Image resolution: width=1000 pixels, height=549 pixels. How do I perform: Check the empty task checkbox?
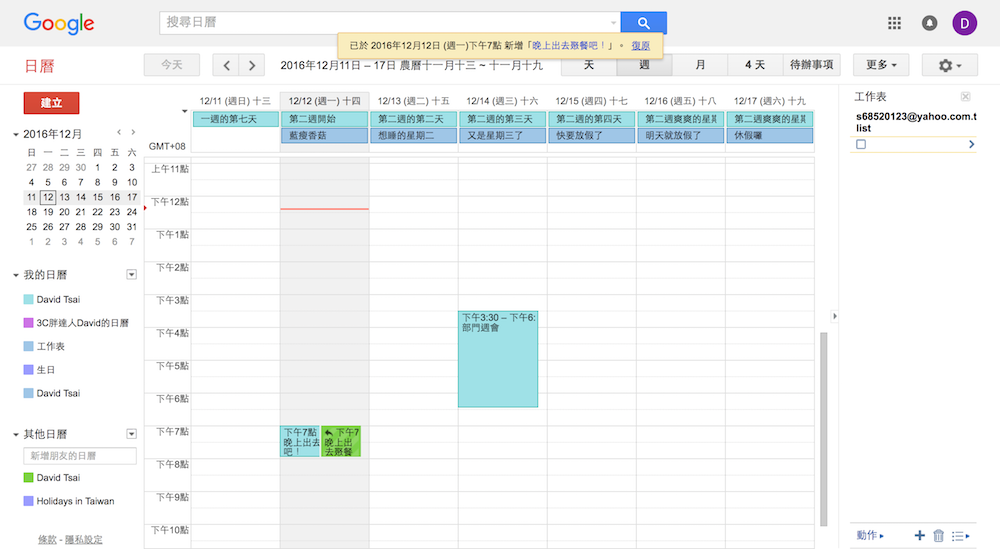coord(861,145)
